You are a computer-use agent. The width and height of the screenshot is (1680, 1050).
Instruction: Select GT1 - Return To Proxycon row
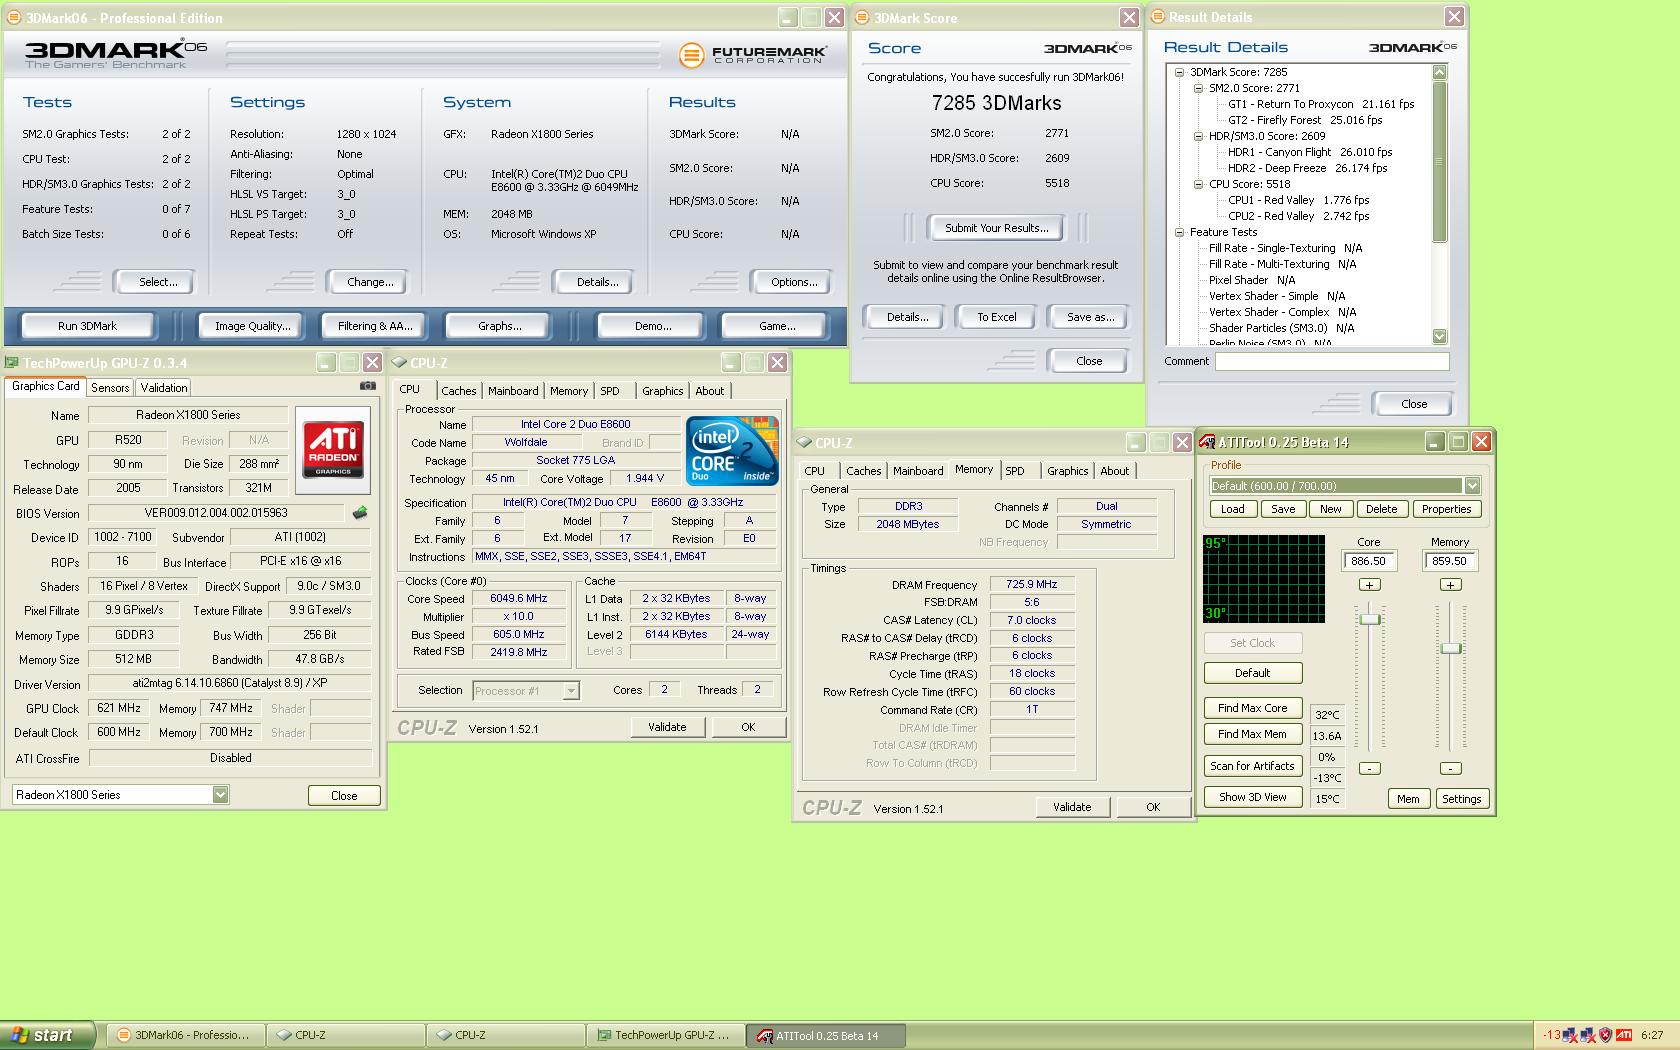coord(1321,104)
